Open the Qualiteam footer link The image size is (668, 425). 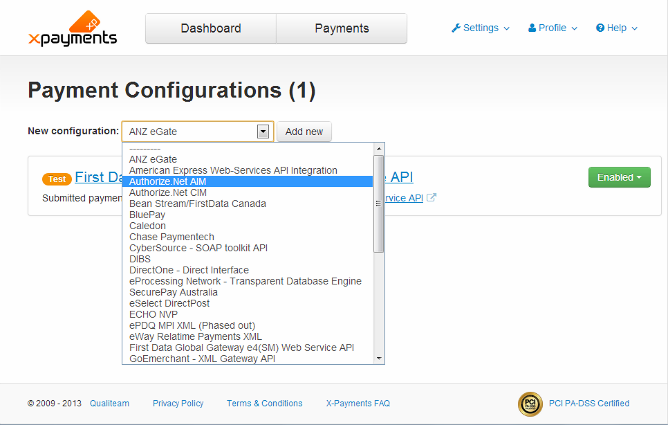click(x=109, y=403)
